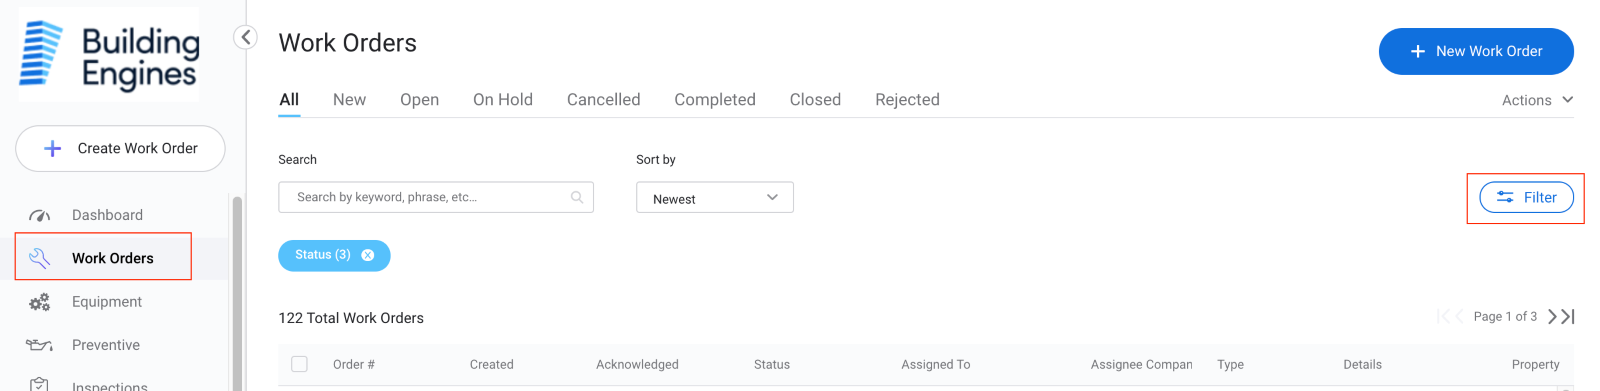Open the Dashboard gauge icon
Viewport: 1600px width, 391px height.
(39, 215)
